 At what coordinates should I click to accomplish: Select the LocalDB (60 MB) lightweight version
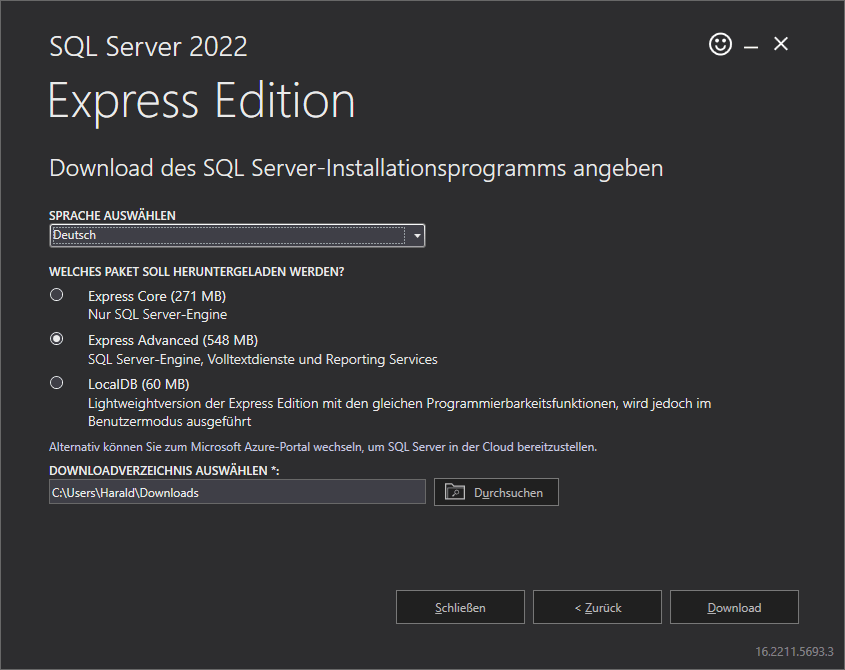pyautogui.click(x=57, y=383)
